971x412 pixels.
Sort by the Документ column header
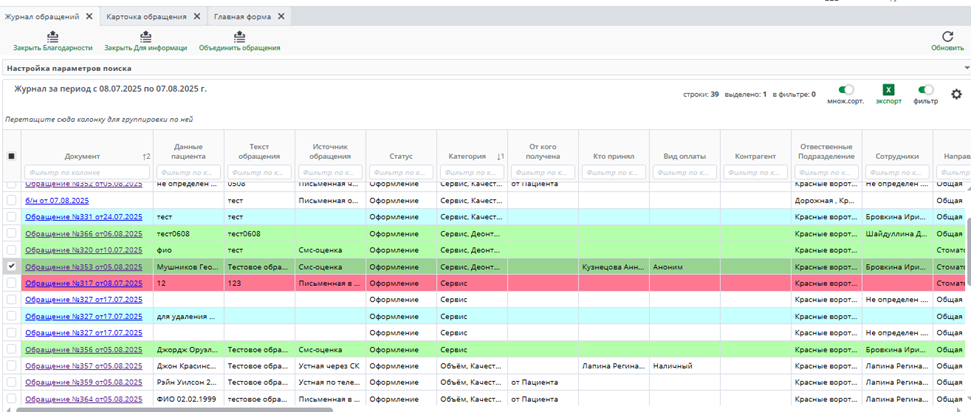coord(82,157)
